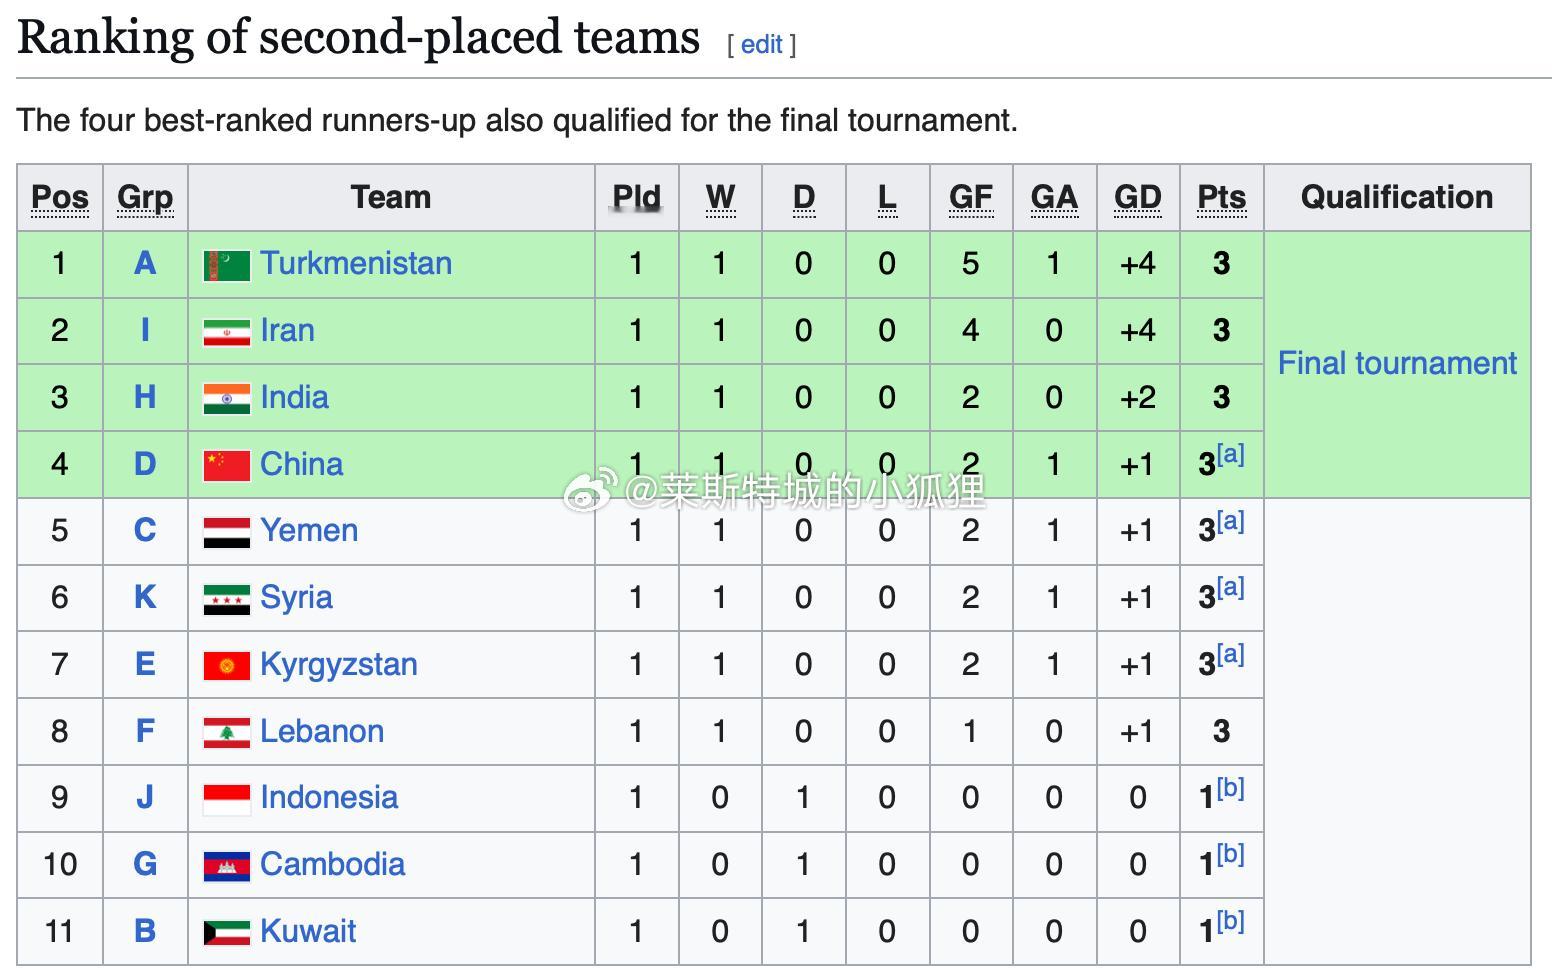Viewport: 1552px width, 978px height.
Task: Click the Pts column header abbreviation
Action: [x=1222, y=197]
